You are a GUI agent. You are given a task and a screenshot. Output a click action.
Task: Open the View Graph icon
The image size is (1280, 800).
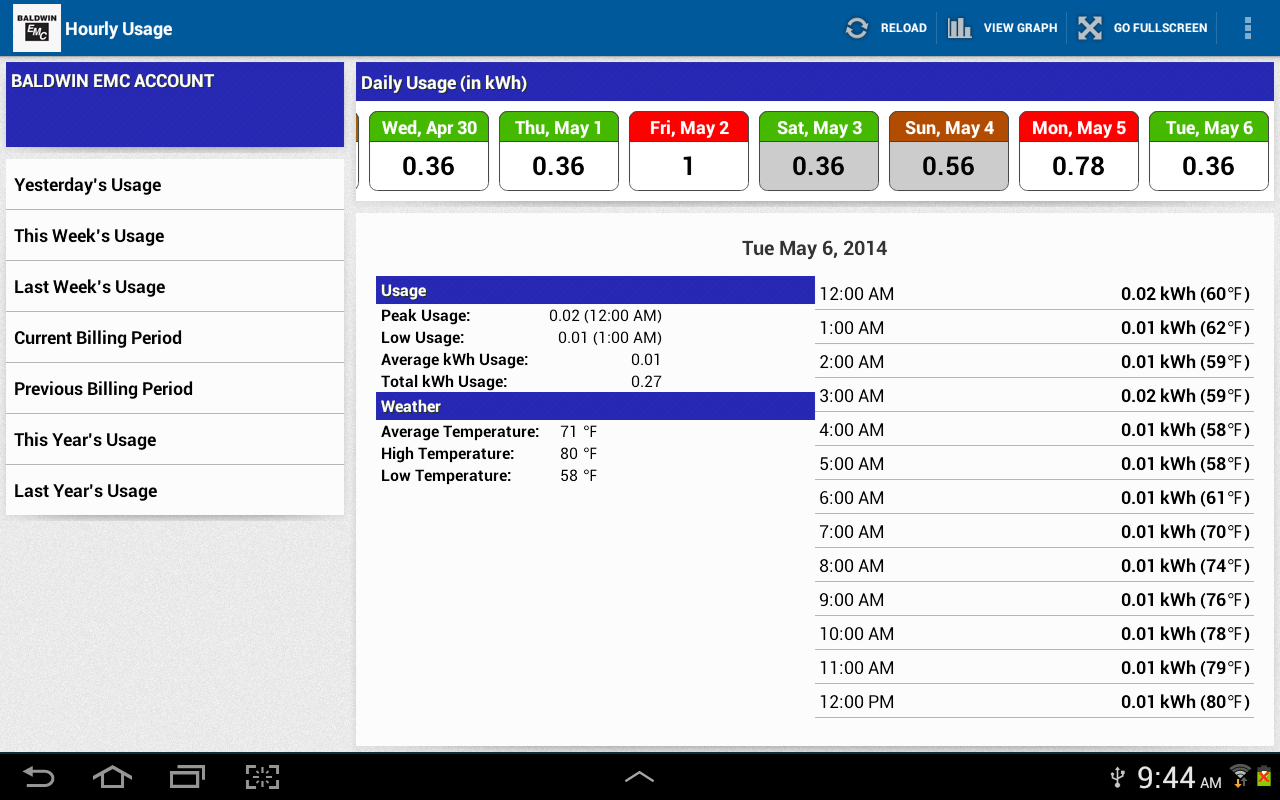coord(960,28)
